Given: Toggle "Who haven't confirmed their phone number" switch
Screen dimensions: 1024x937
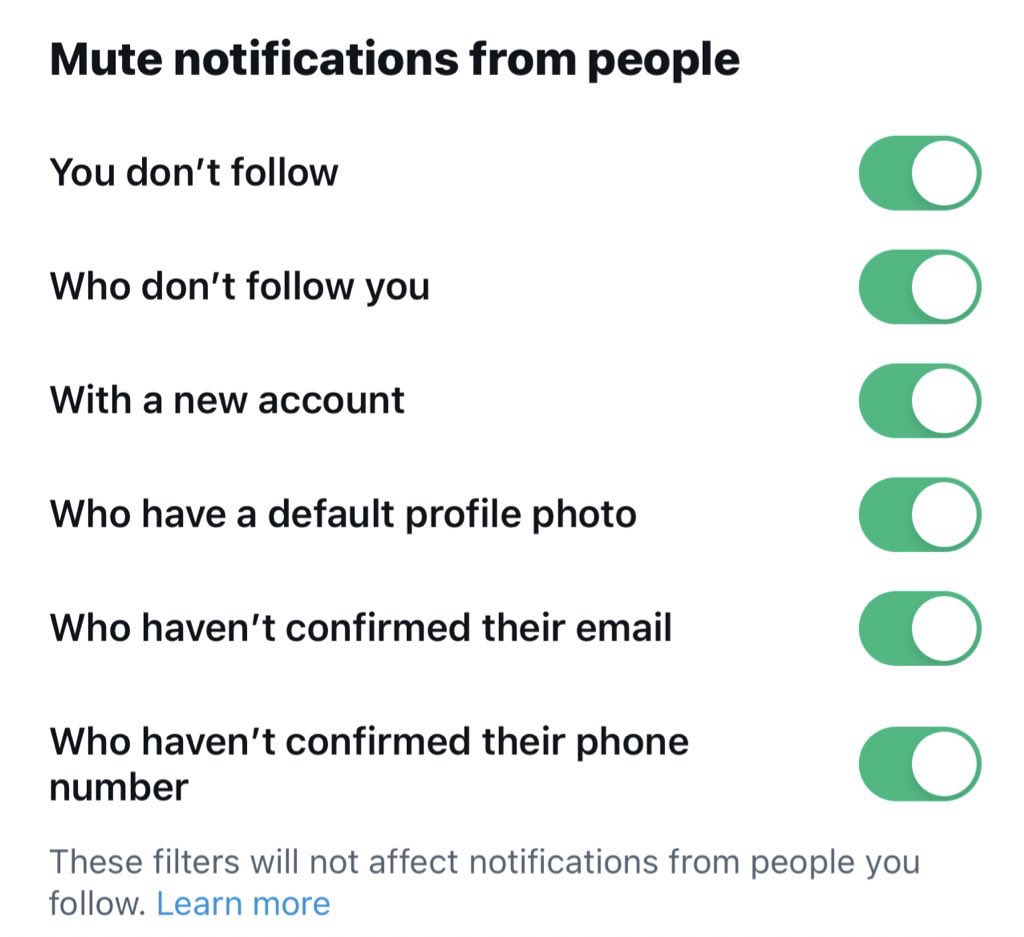Looking at the screenshot, I should pos(920,764).
